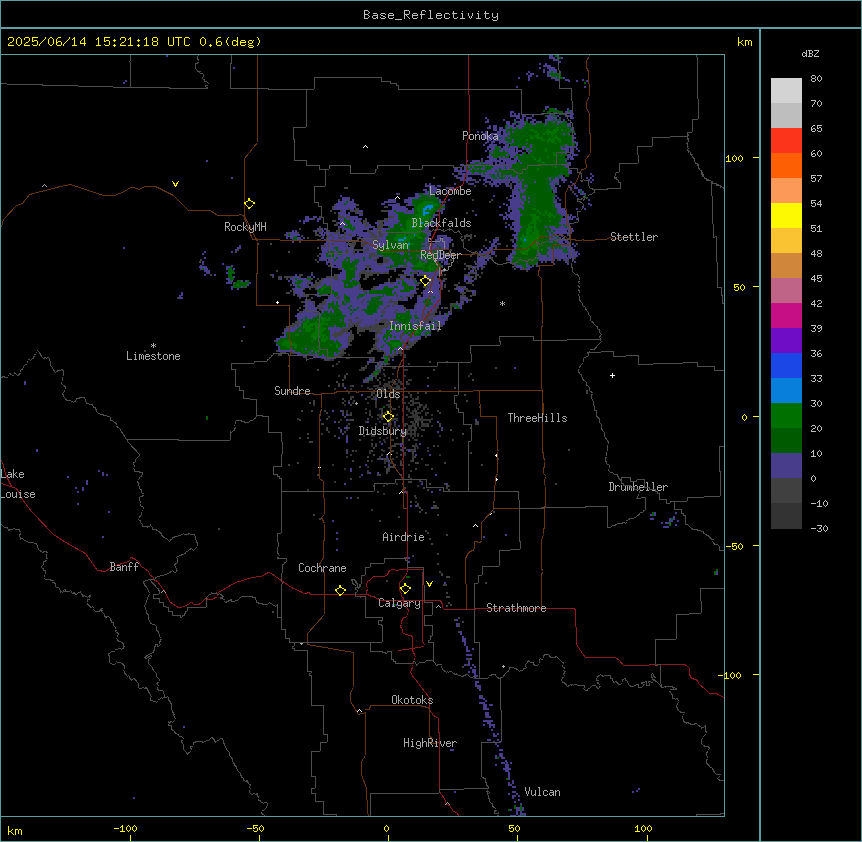This screenshot has height=842, width=862.
Task: Click the dBZ legend heading
Action: click(x=810, y=53)
